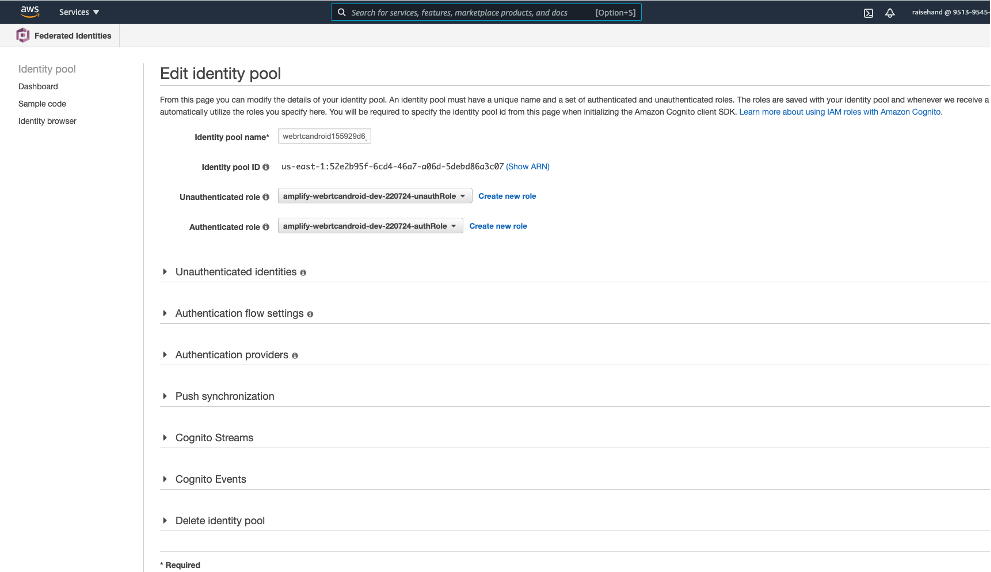Click the Federated Identities Cognito icon
Viewport: 991px width, 572px height.
[x=23, y=35]
